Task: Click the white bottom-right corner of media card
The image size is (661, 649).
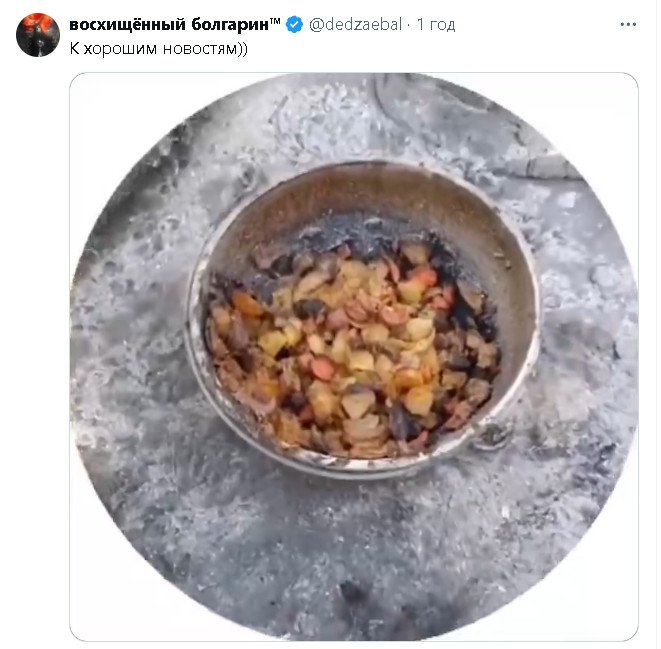Action: (x=626, y=628)
